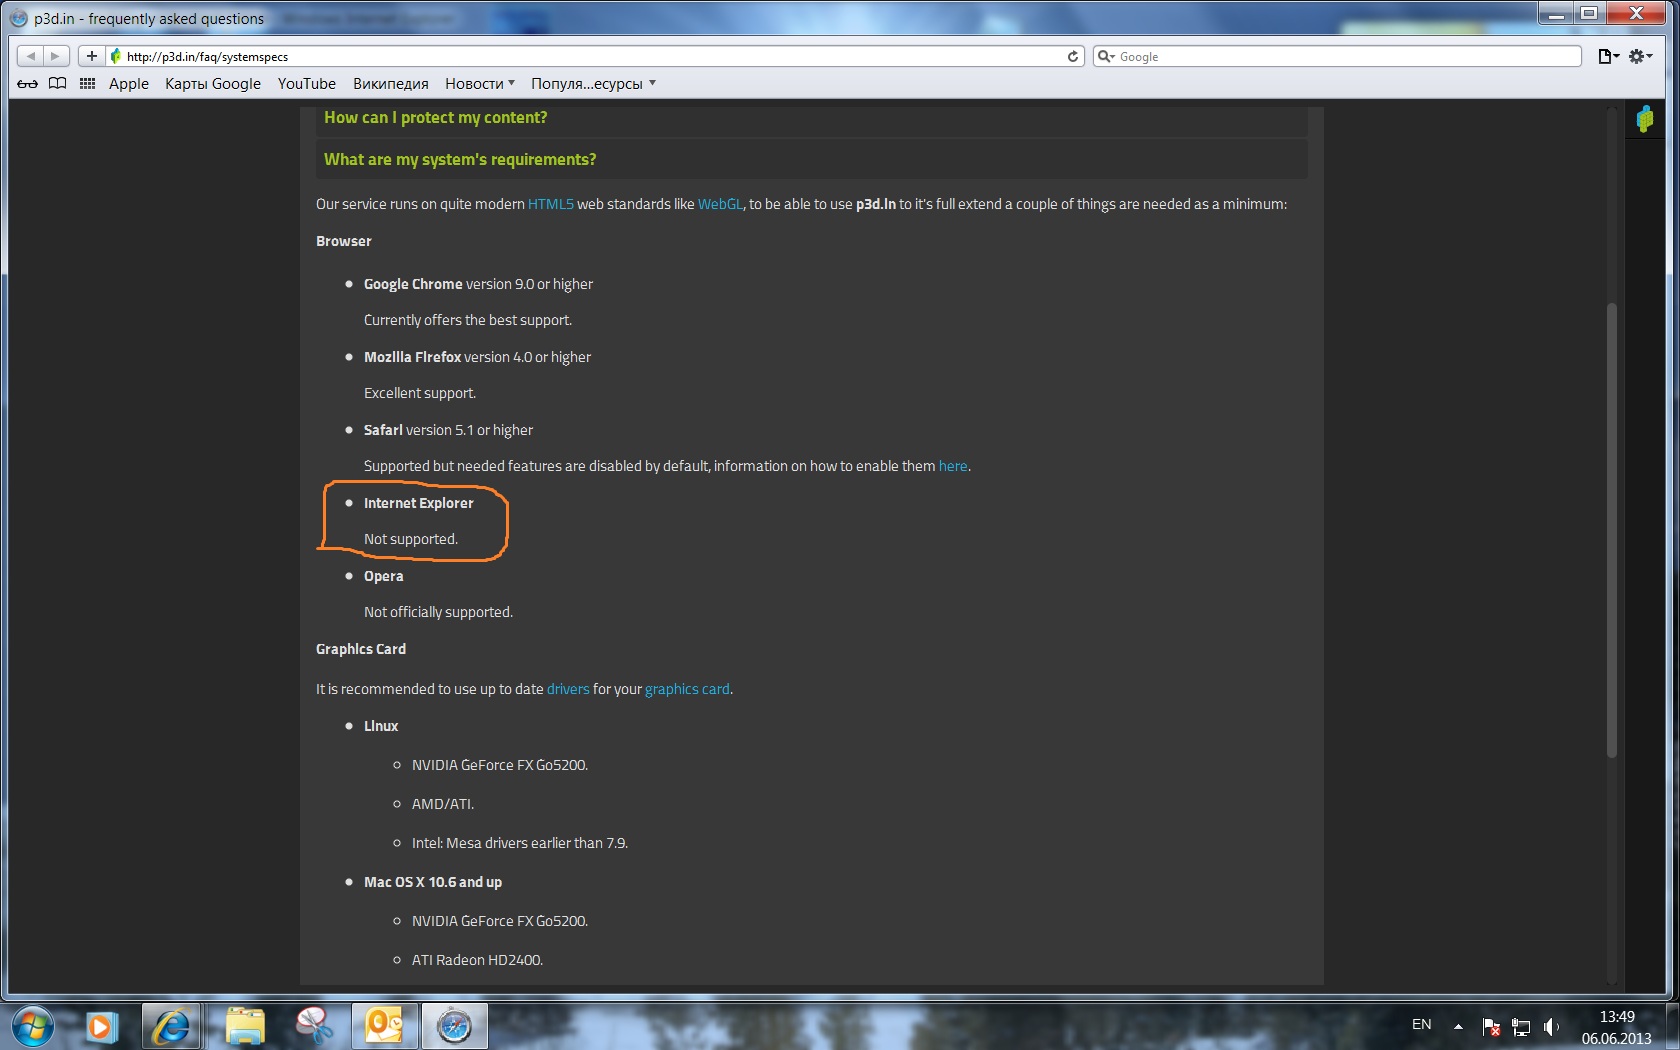The height and width of the screenshot is (1050, 1680).
Task: Click the 'Browser' section heading
Action: click(344, 241)
